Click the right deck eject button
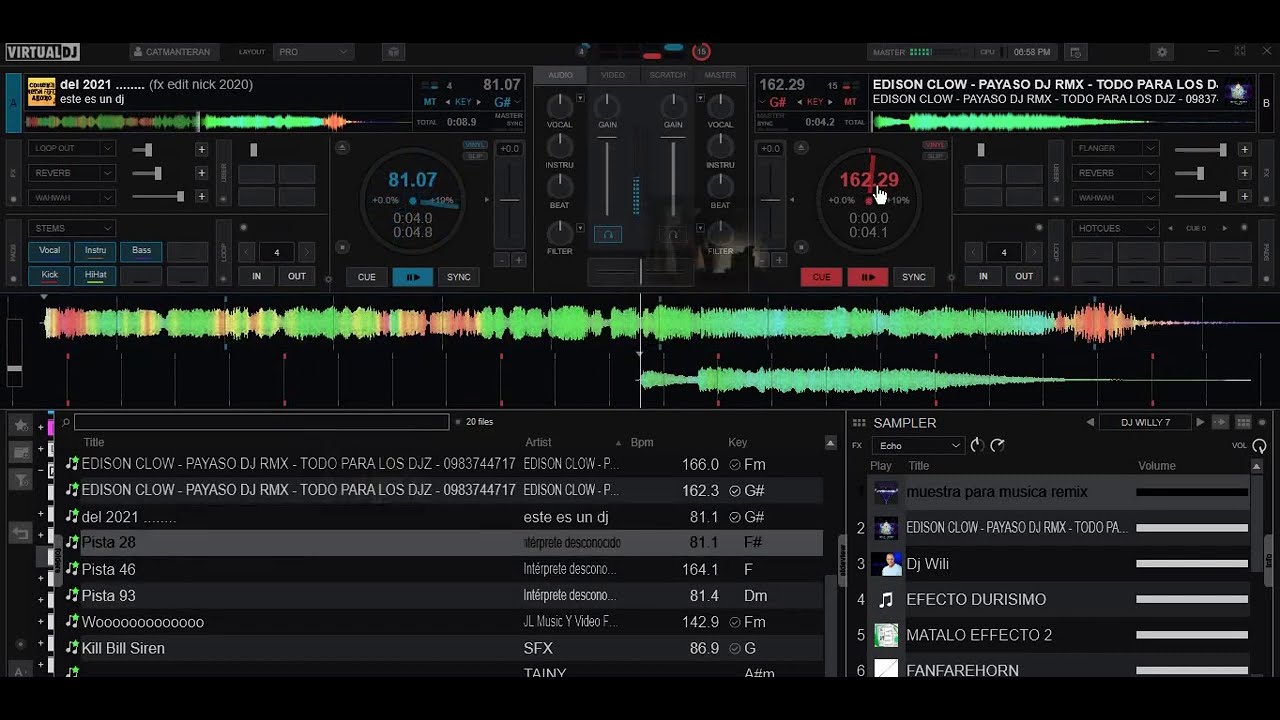This screenshot has width=1280, height=720. 802,148
